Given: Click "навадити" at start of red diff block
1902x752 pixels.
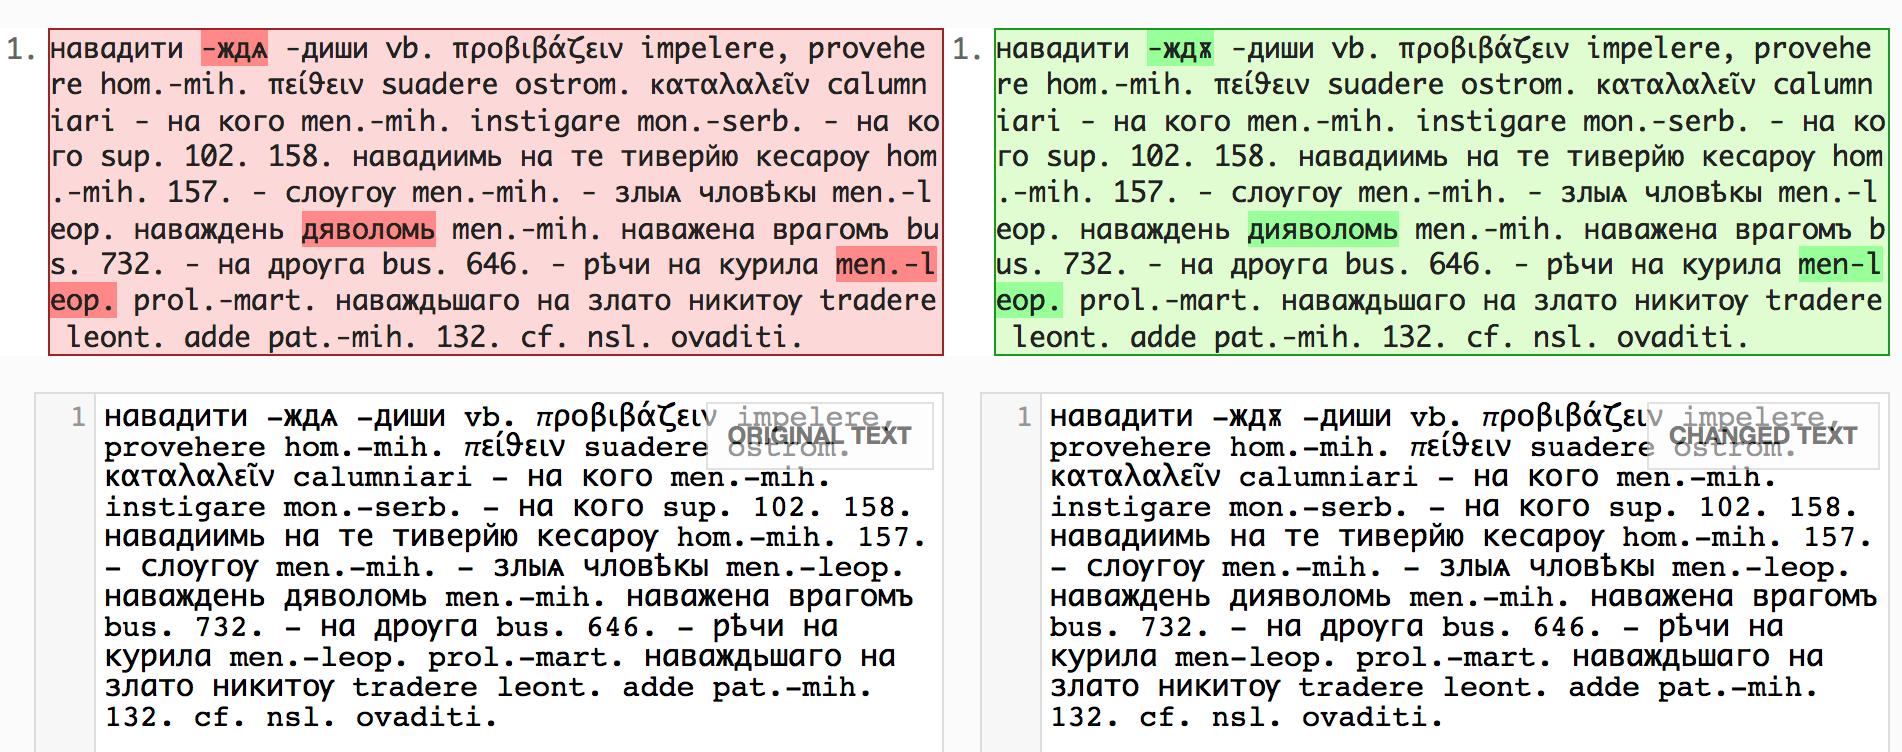Looking at the screenshot, I should (117, 49).
